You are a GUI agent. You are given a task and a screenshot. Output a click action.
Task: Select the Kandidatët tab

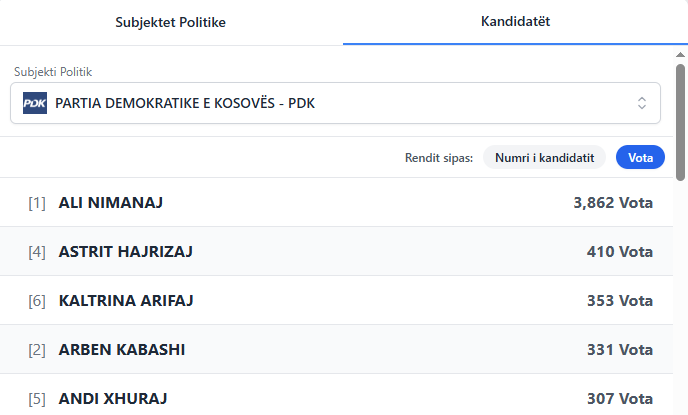click(x=515, y=21)
